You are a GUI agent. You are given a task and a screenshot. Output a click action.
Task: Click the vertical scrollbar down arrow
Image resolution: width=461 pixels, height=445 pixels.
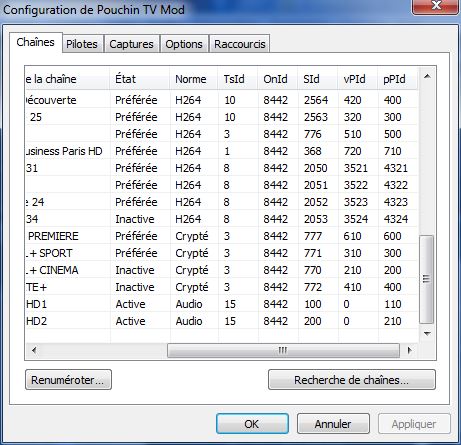pyautogui.click(x=427, y=334)
